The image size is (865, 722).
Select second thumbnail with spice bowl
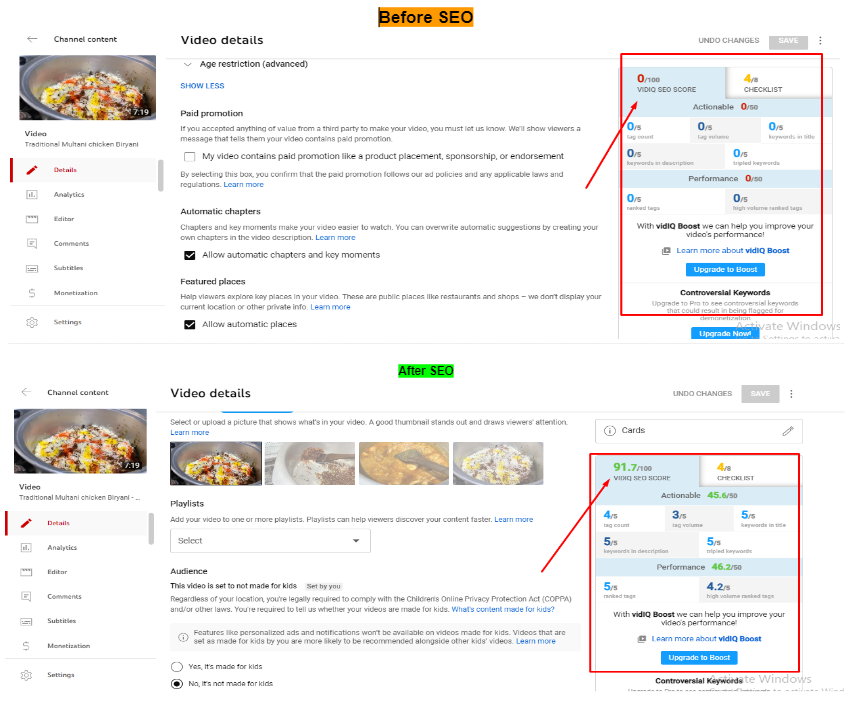[x=310, y=463]
